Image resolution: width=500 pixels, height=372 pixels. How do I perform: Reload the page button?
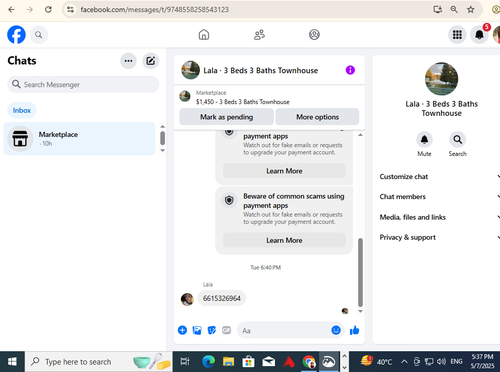click(48, 9)
